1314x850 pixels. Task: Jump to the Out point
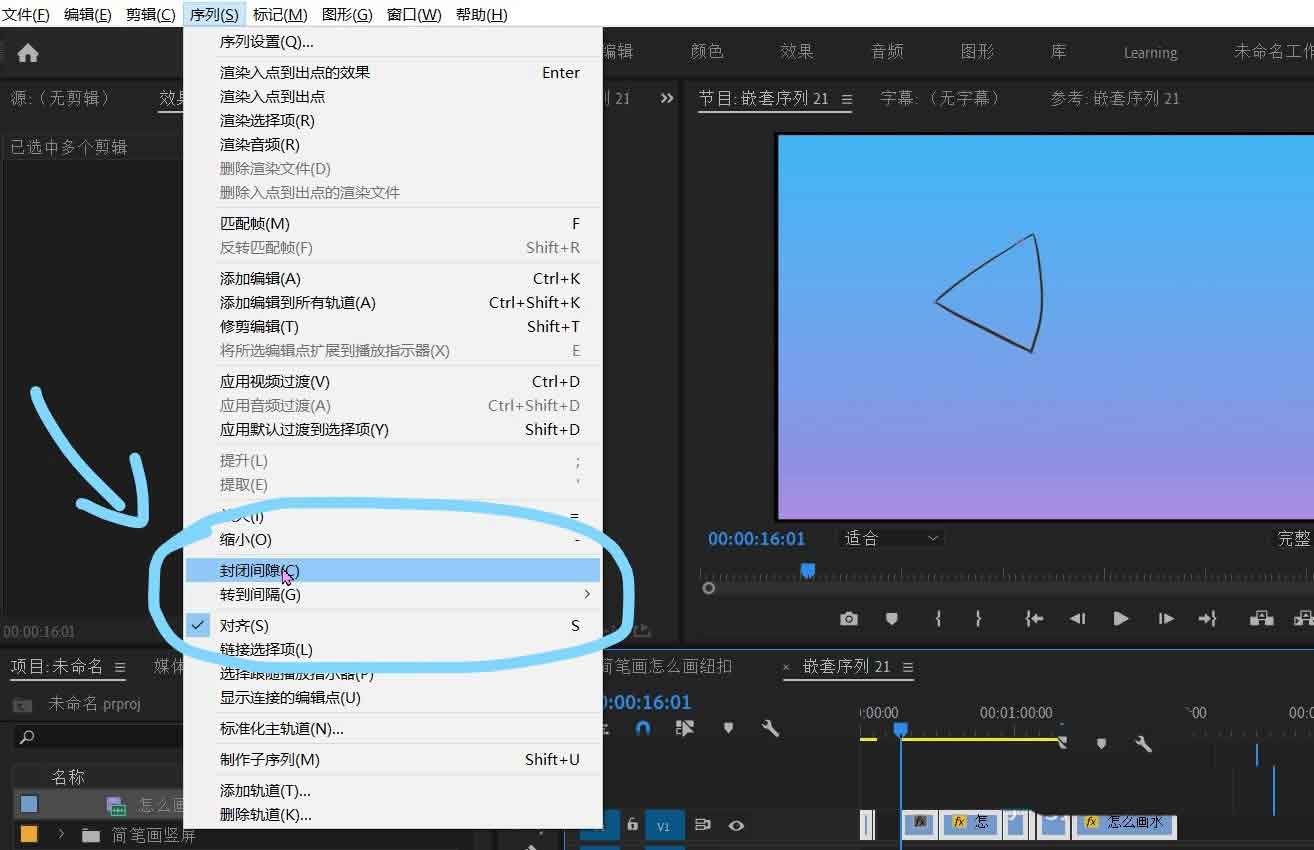click(x=1208, y=619)
